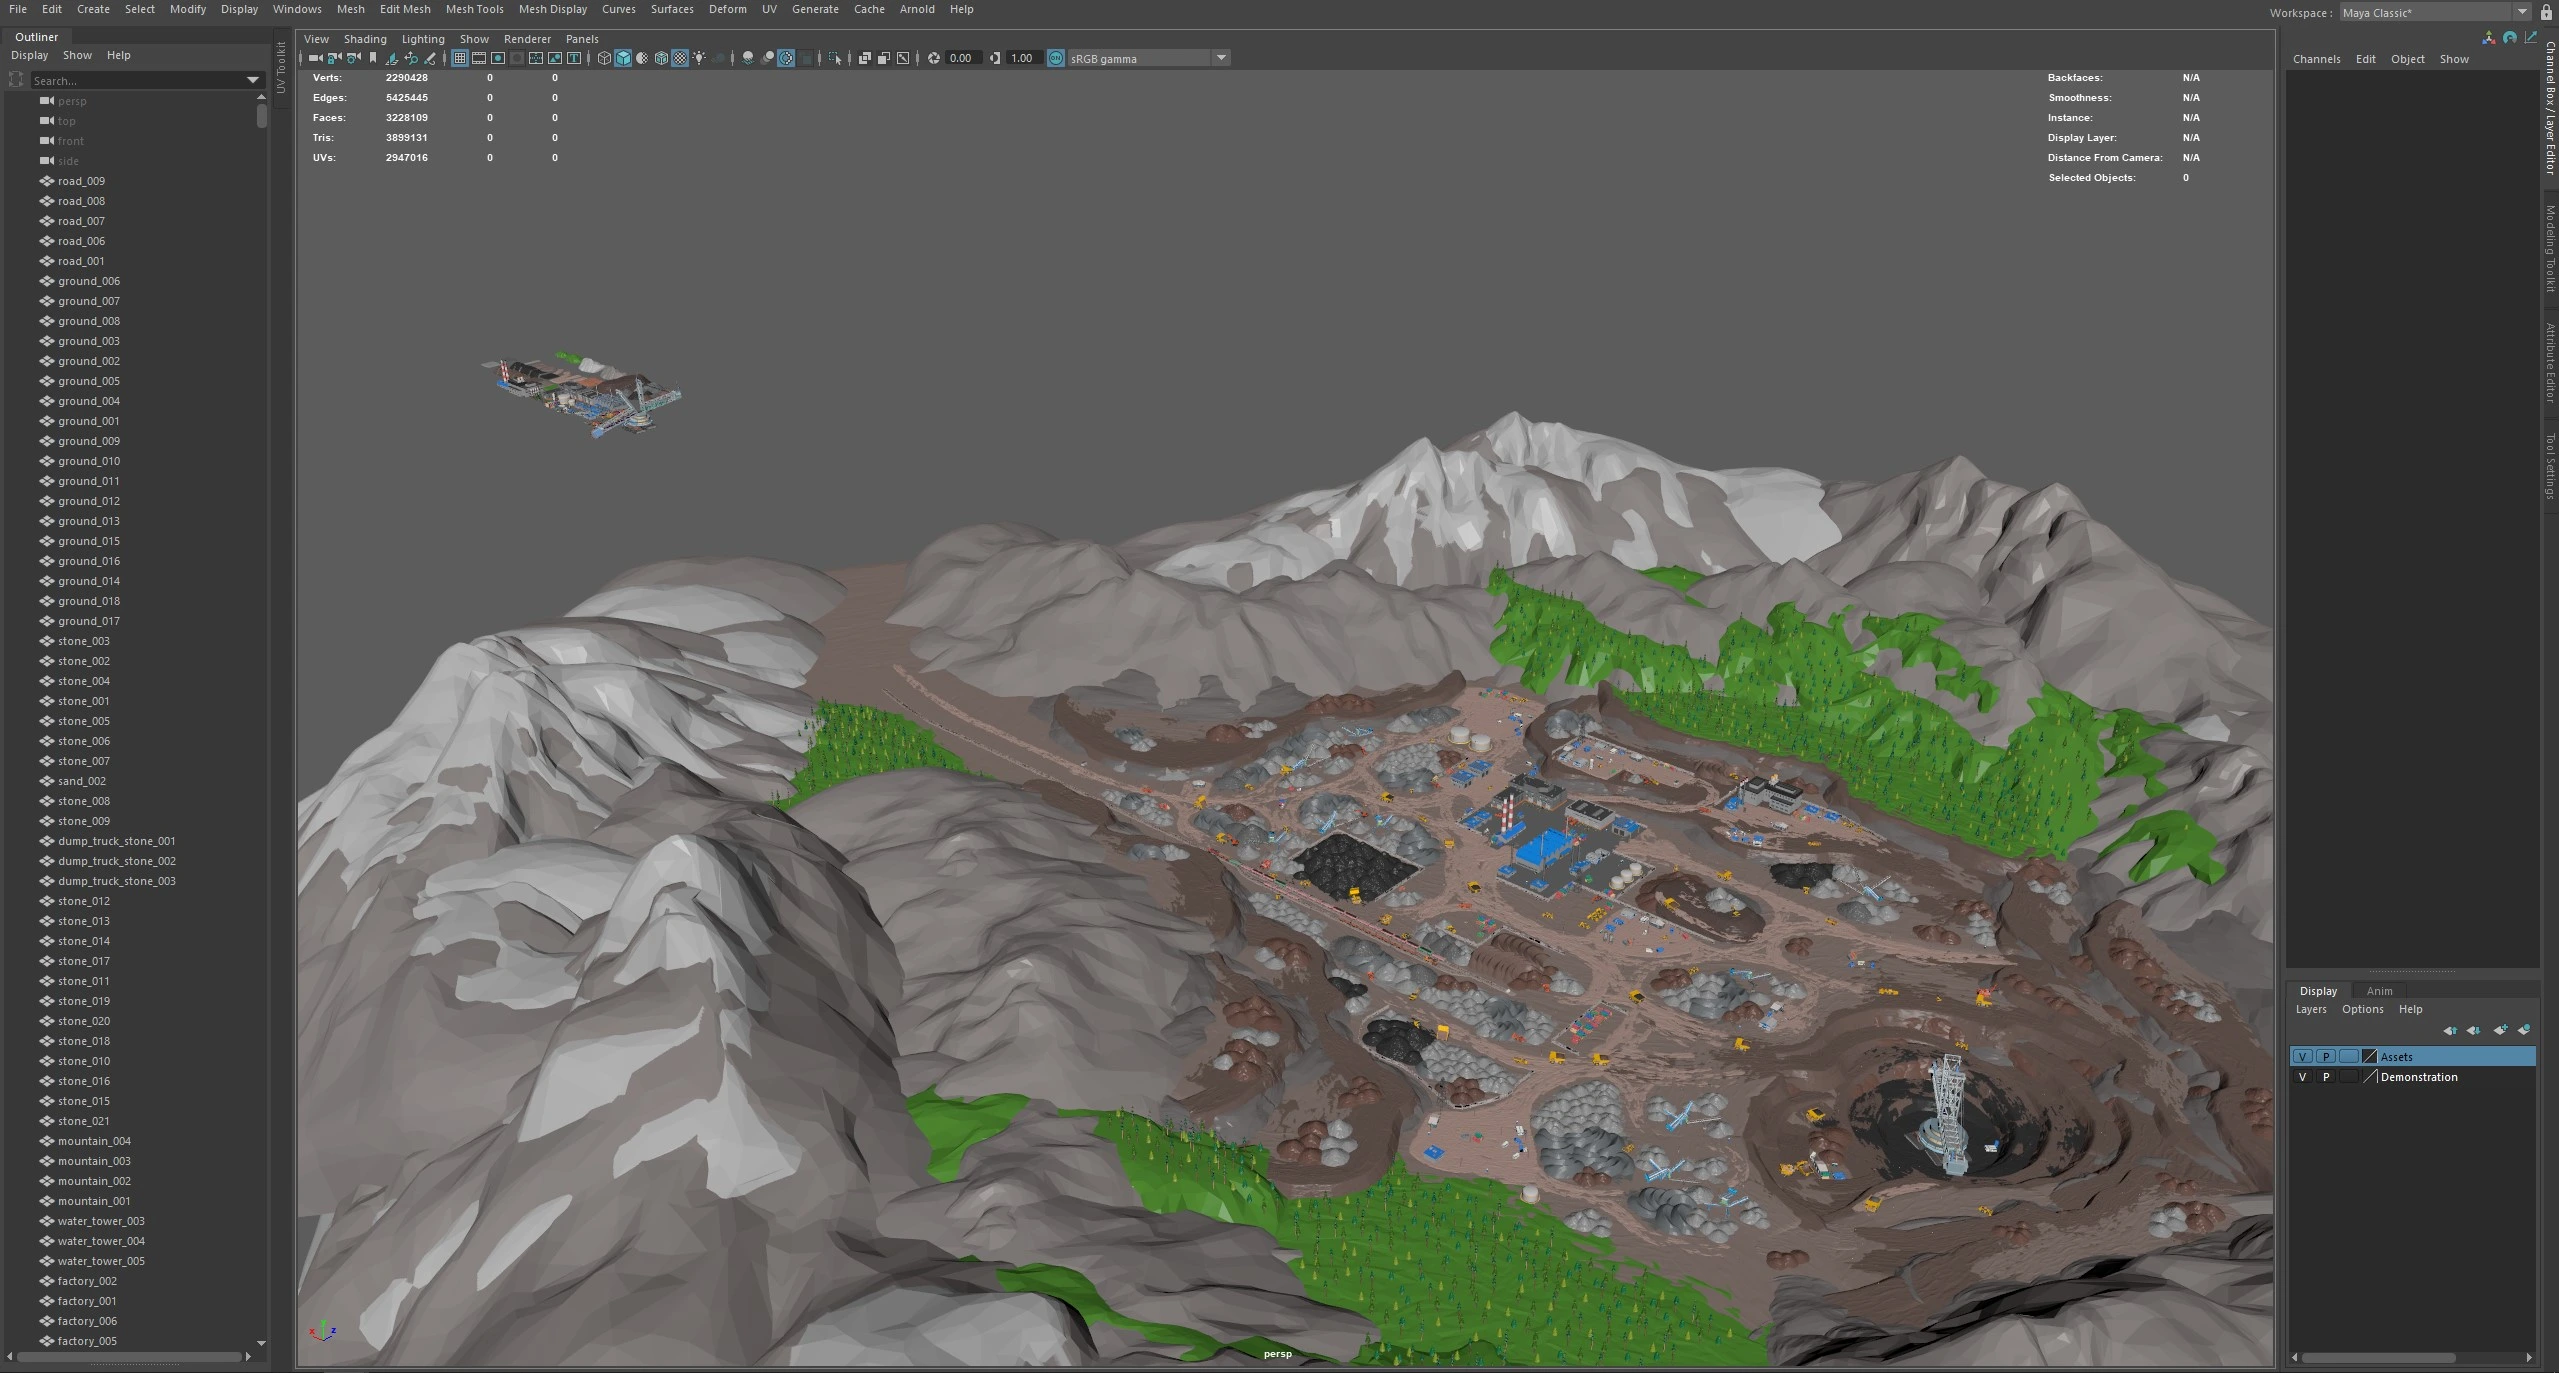Click the film gate icon

pyautogui.click(x=479, y=58)
